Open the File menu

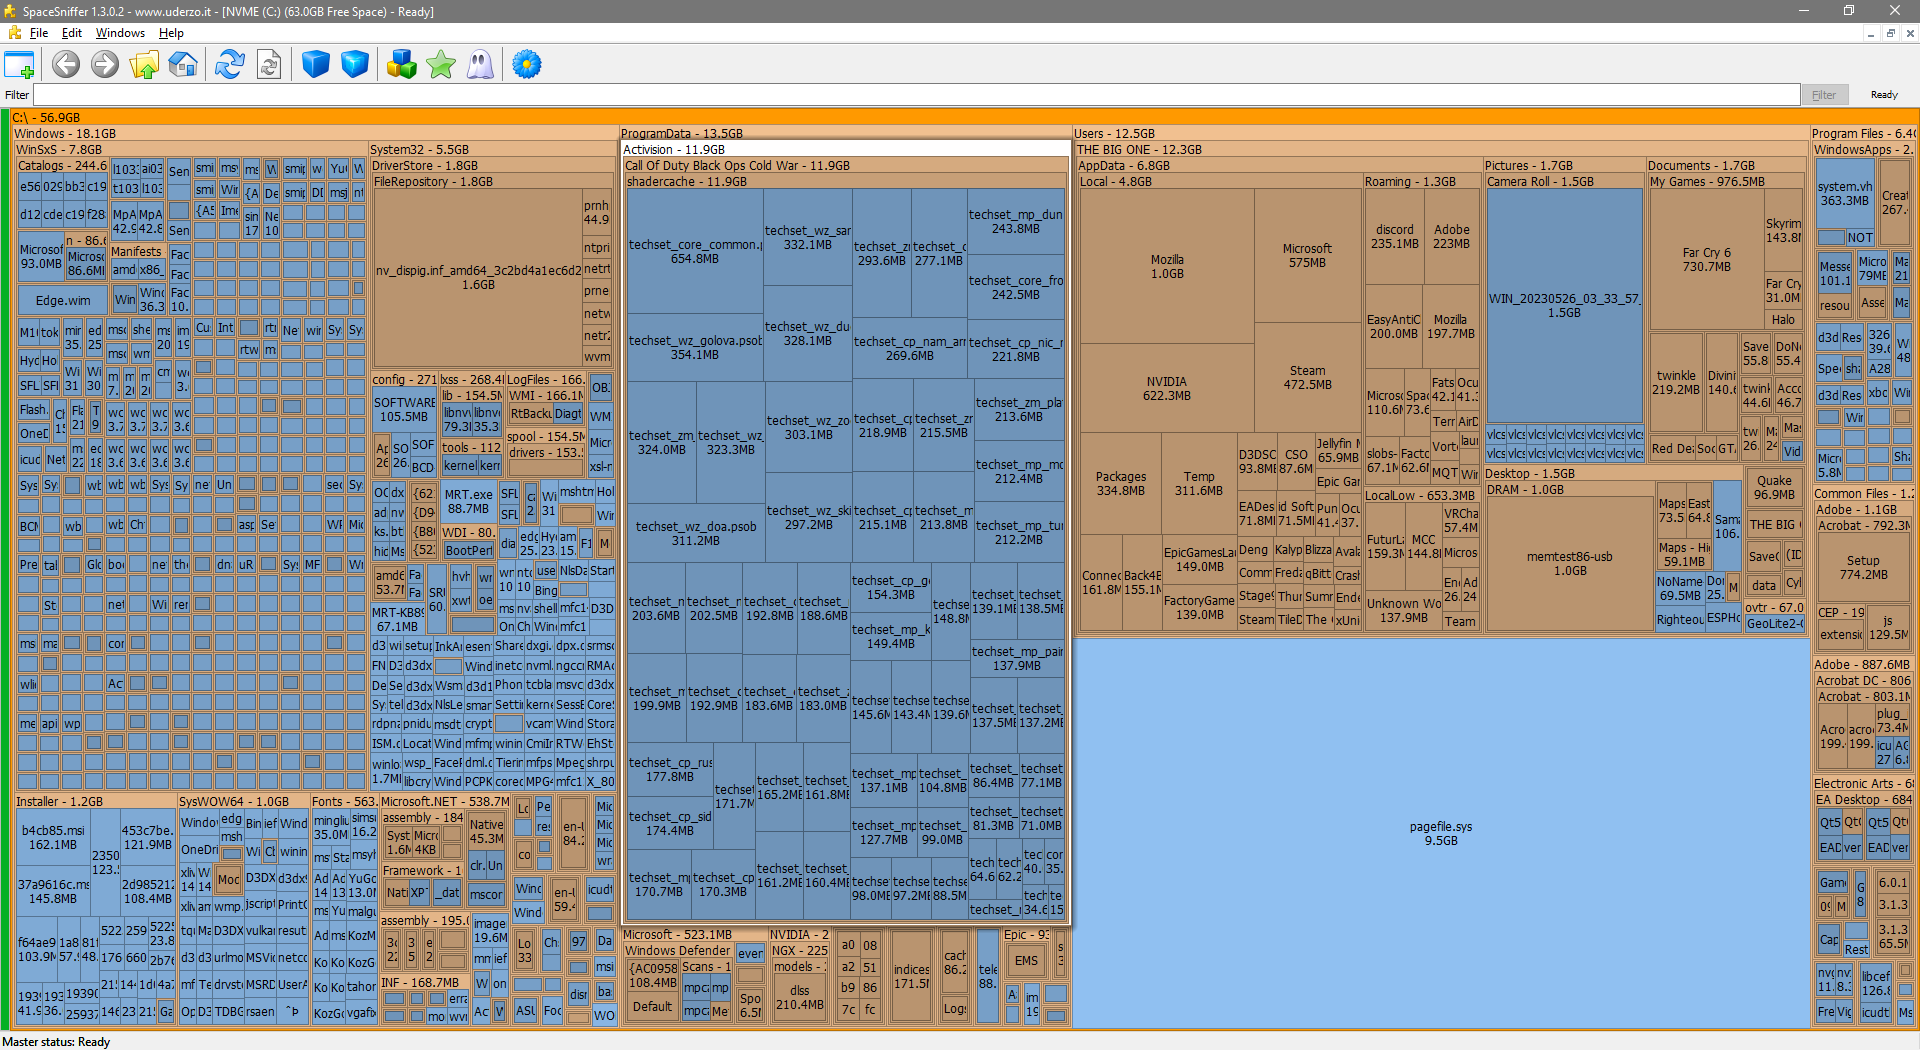click(x=39, y=33)
